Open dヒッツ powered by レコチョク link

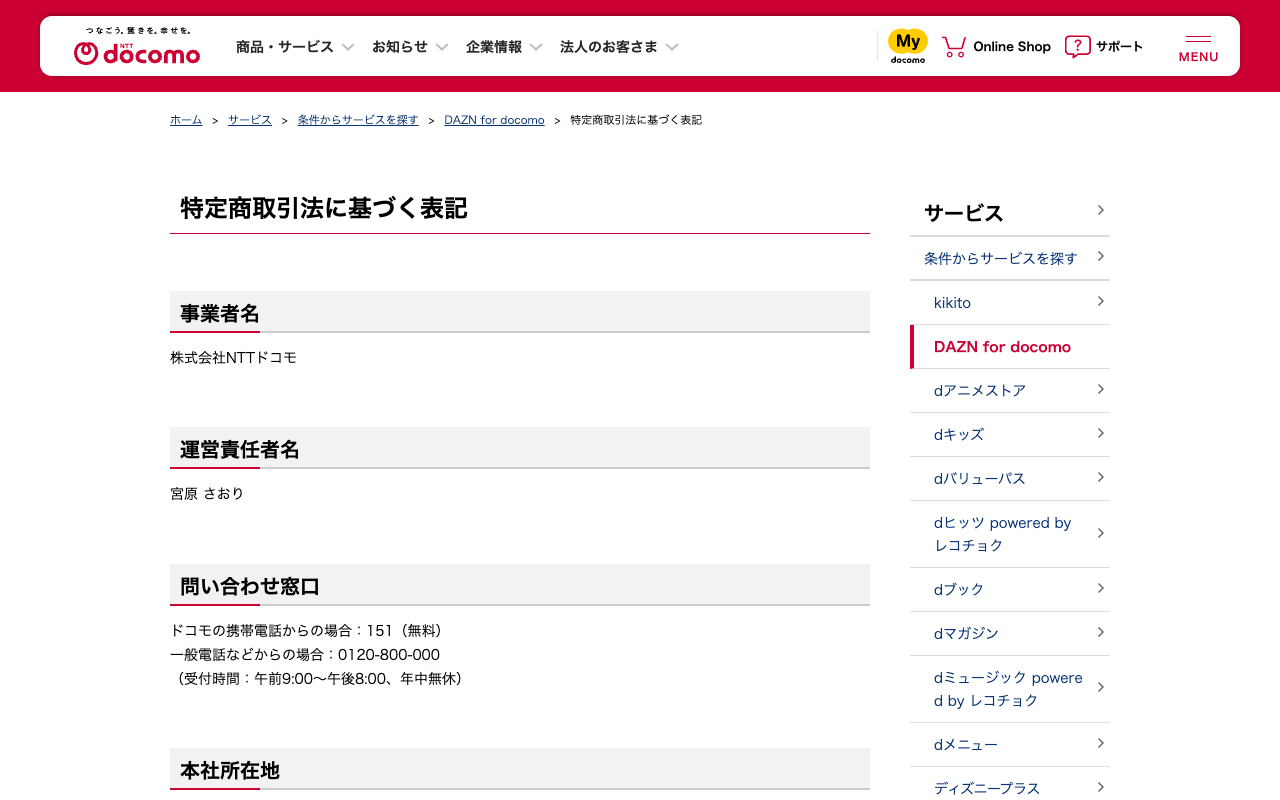tap(1010, 534)
